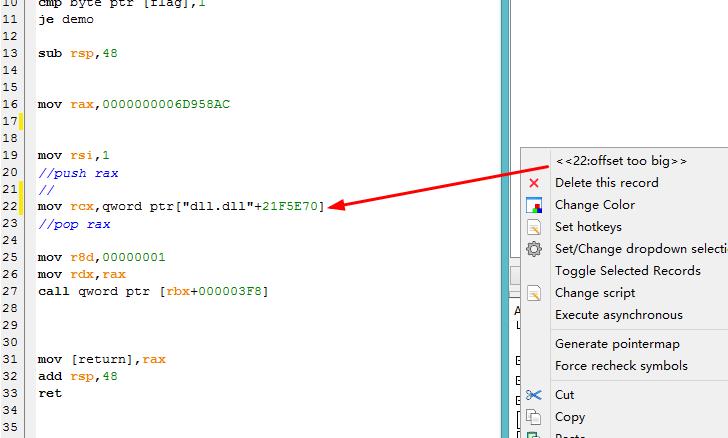Screen dimensions: 728x438
Task: Click 'ret' on line 33
Action: coord(50,393)
